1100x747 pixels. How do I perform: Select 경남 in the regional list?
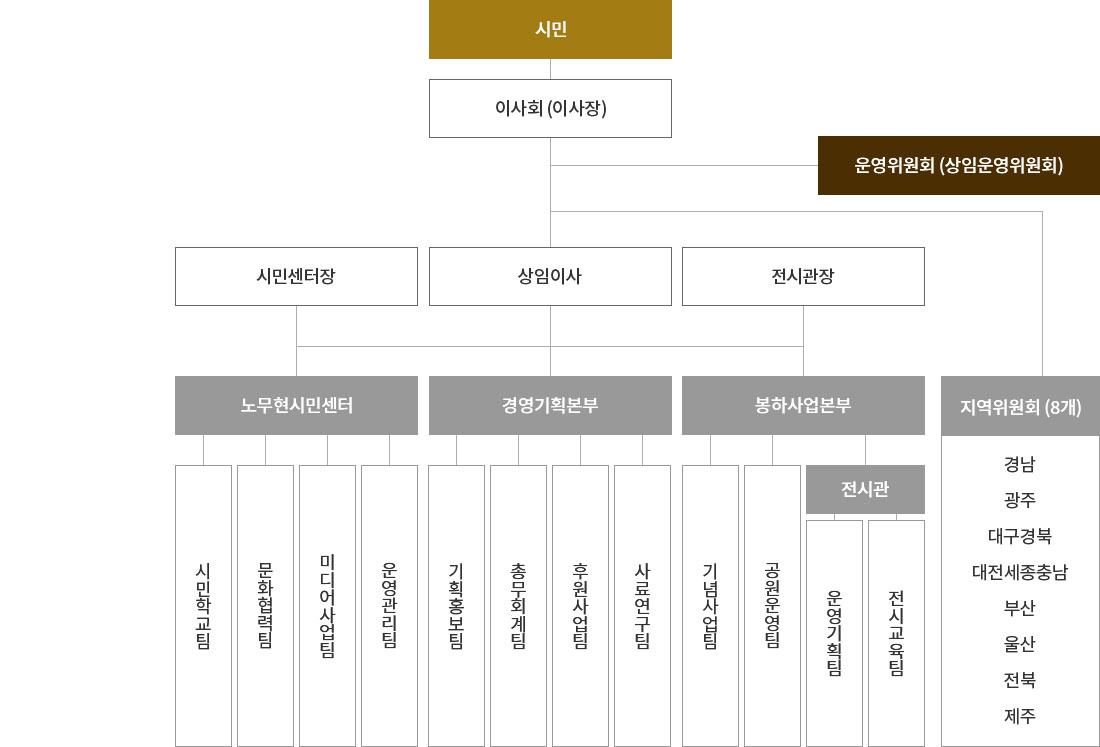(x=1019, y=464)
